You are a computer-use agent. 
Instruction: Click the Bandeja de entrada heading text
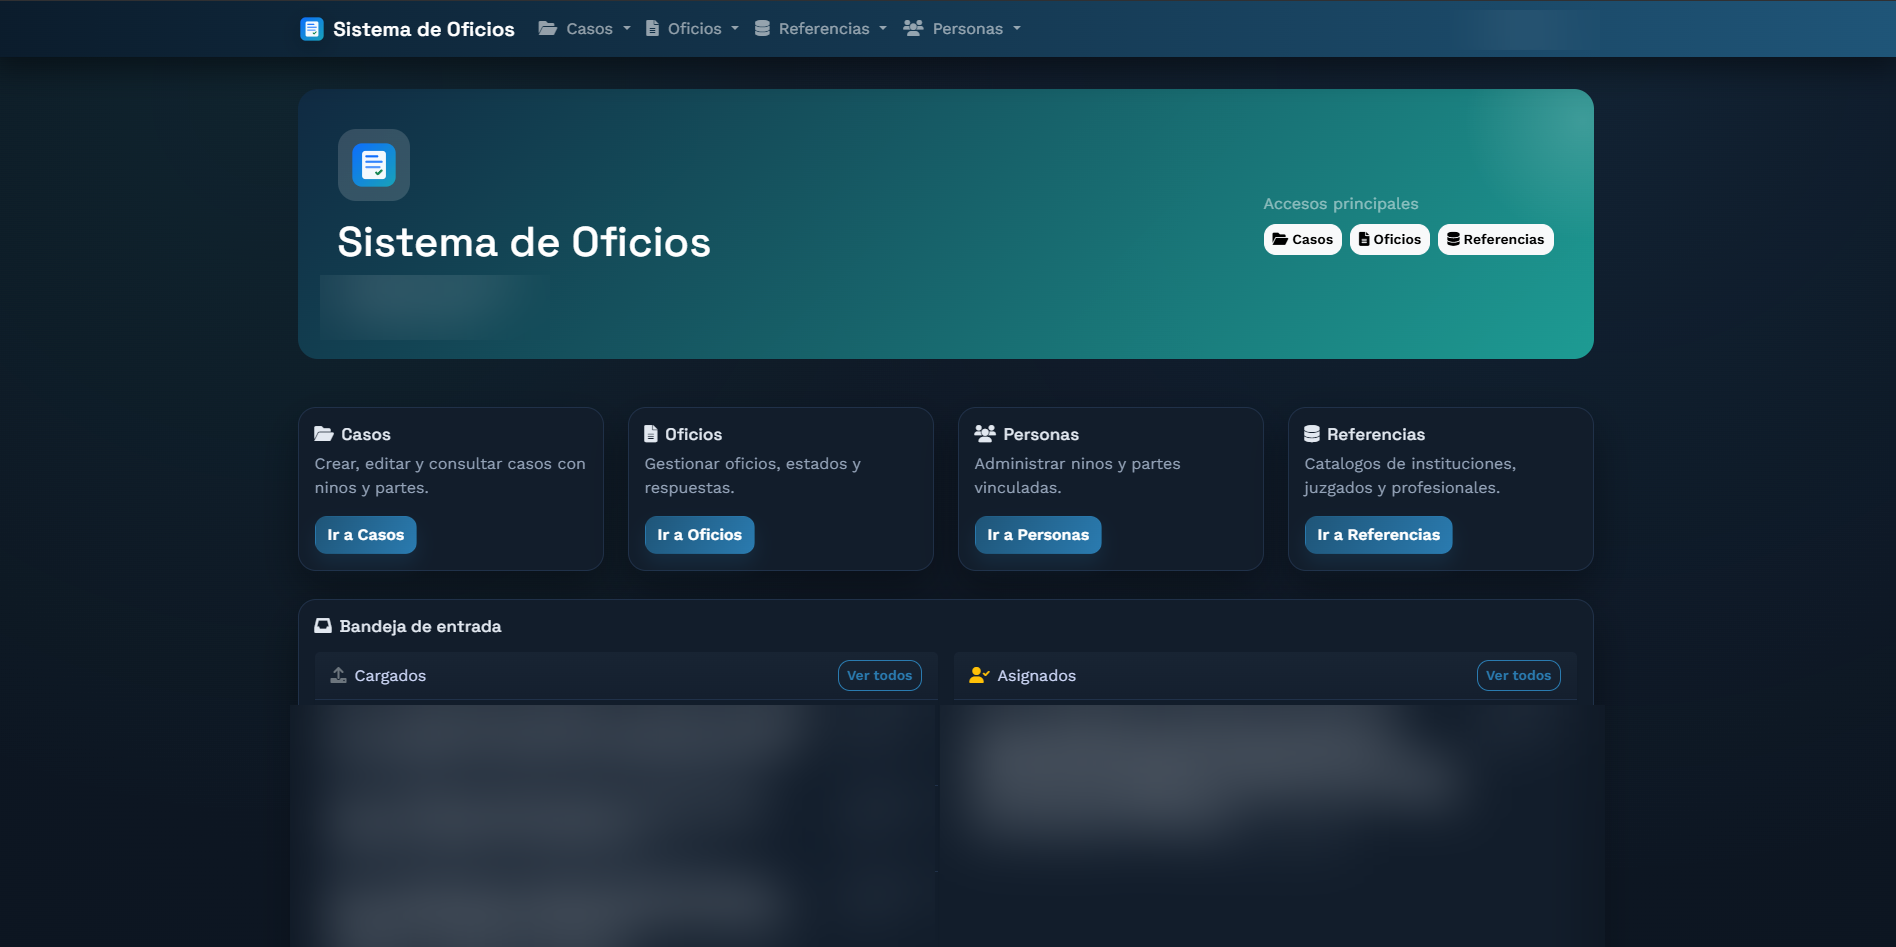click(421, 626)
